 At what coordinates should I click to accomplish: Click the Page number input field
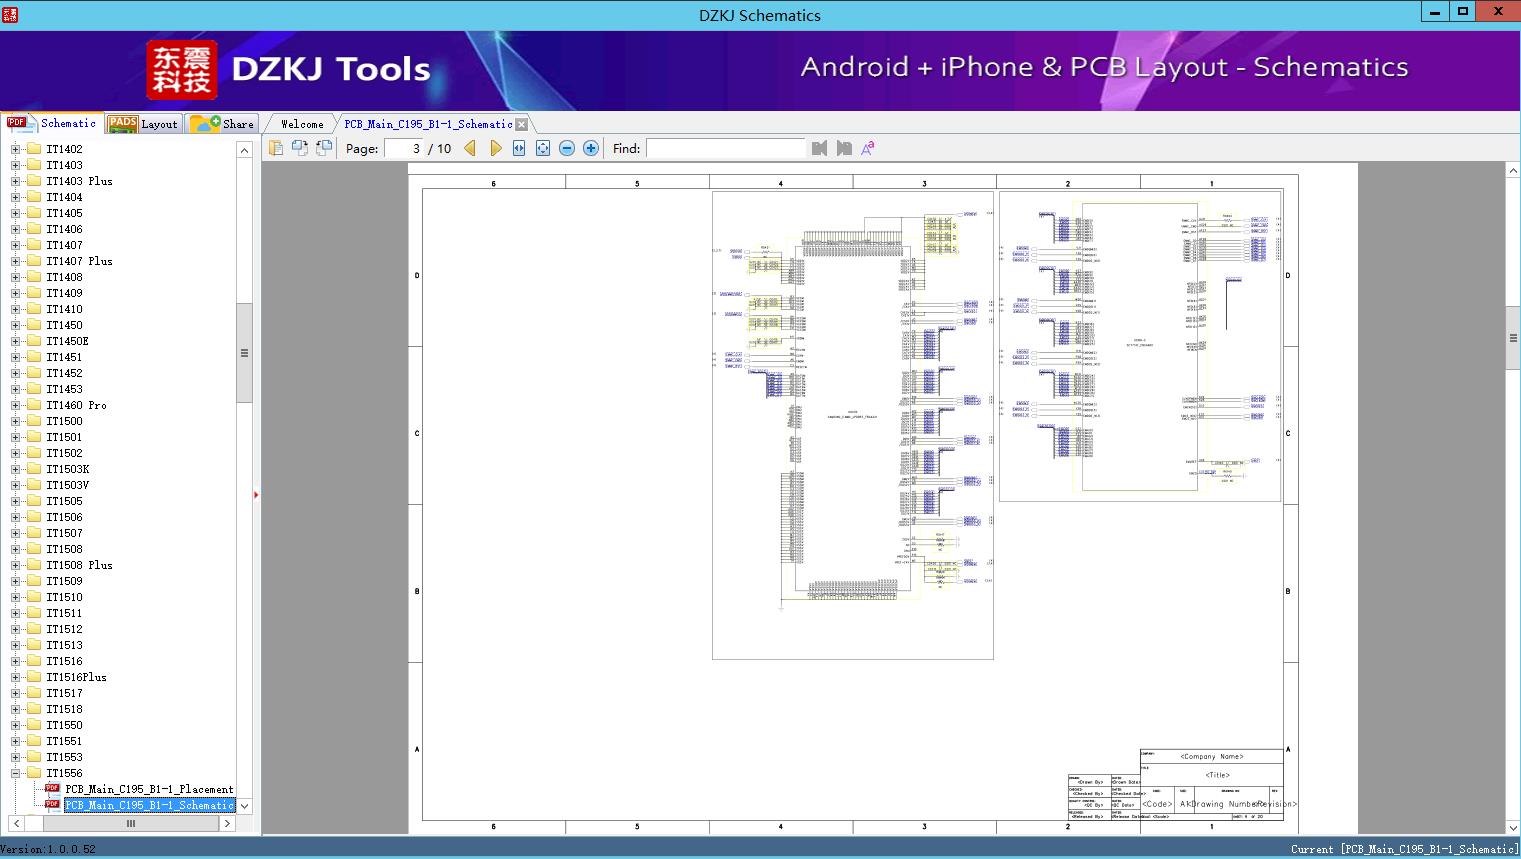403,148
